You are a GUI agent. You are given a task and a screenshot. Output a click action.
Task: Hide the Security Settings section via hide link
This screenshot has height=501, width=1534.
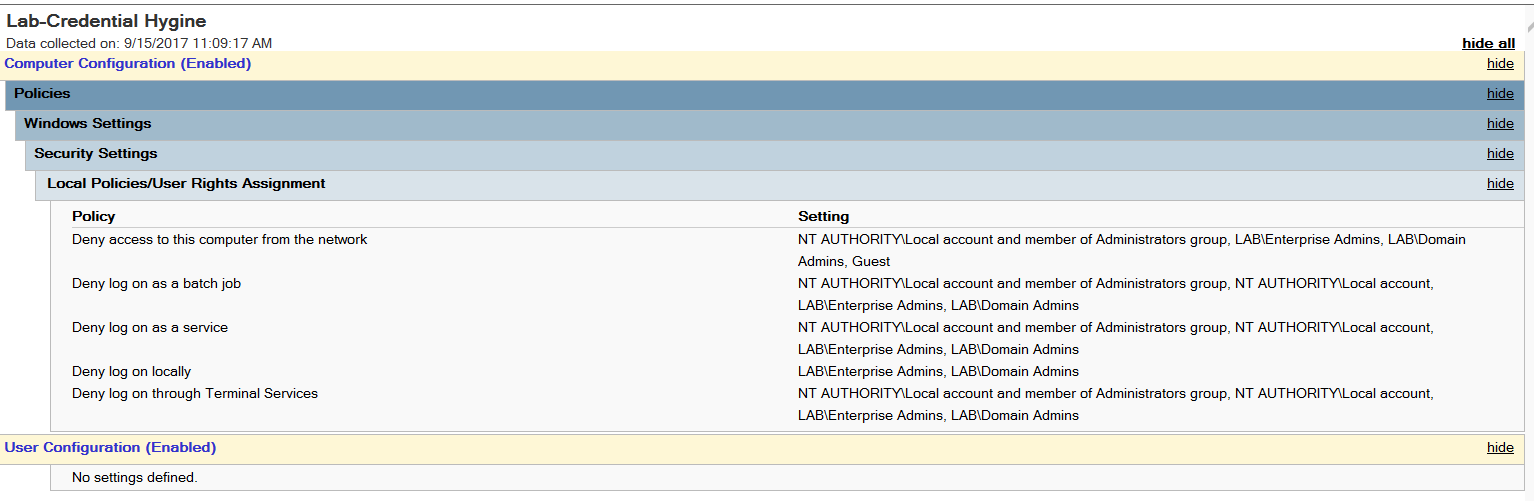[x=1500, y=153]
